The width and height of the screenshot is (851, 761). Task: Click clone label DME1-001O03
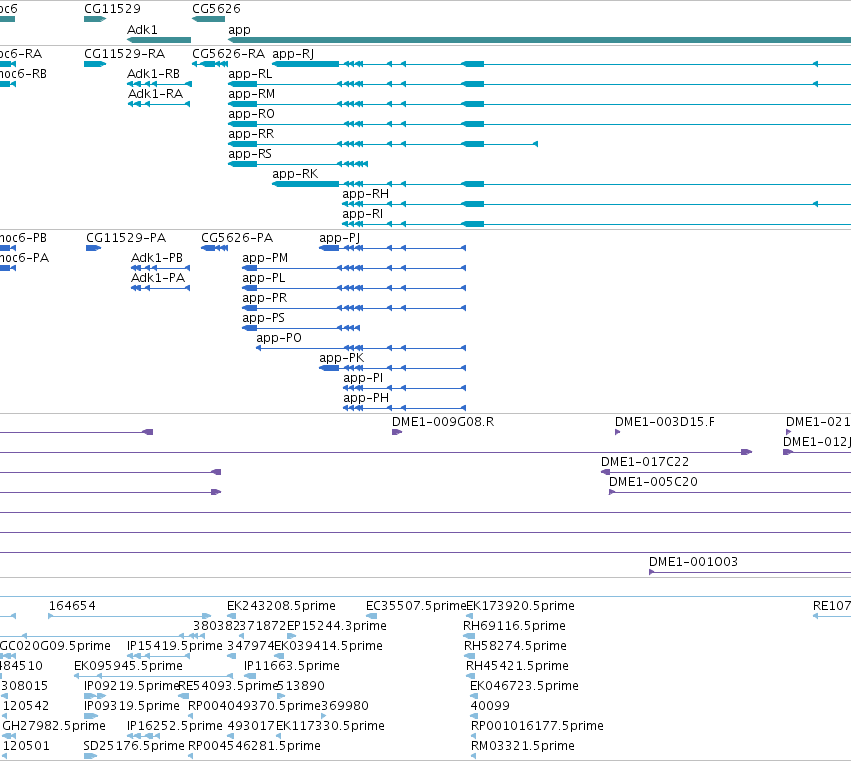tap(694, 562)
